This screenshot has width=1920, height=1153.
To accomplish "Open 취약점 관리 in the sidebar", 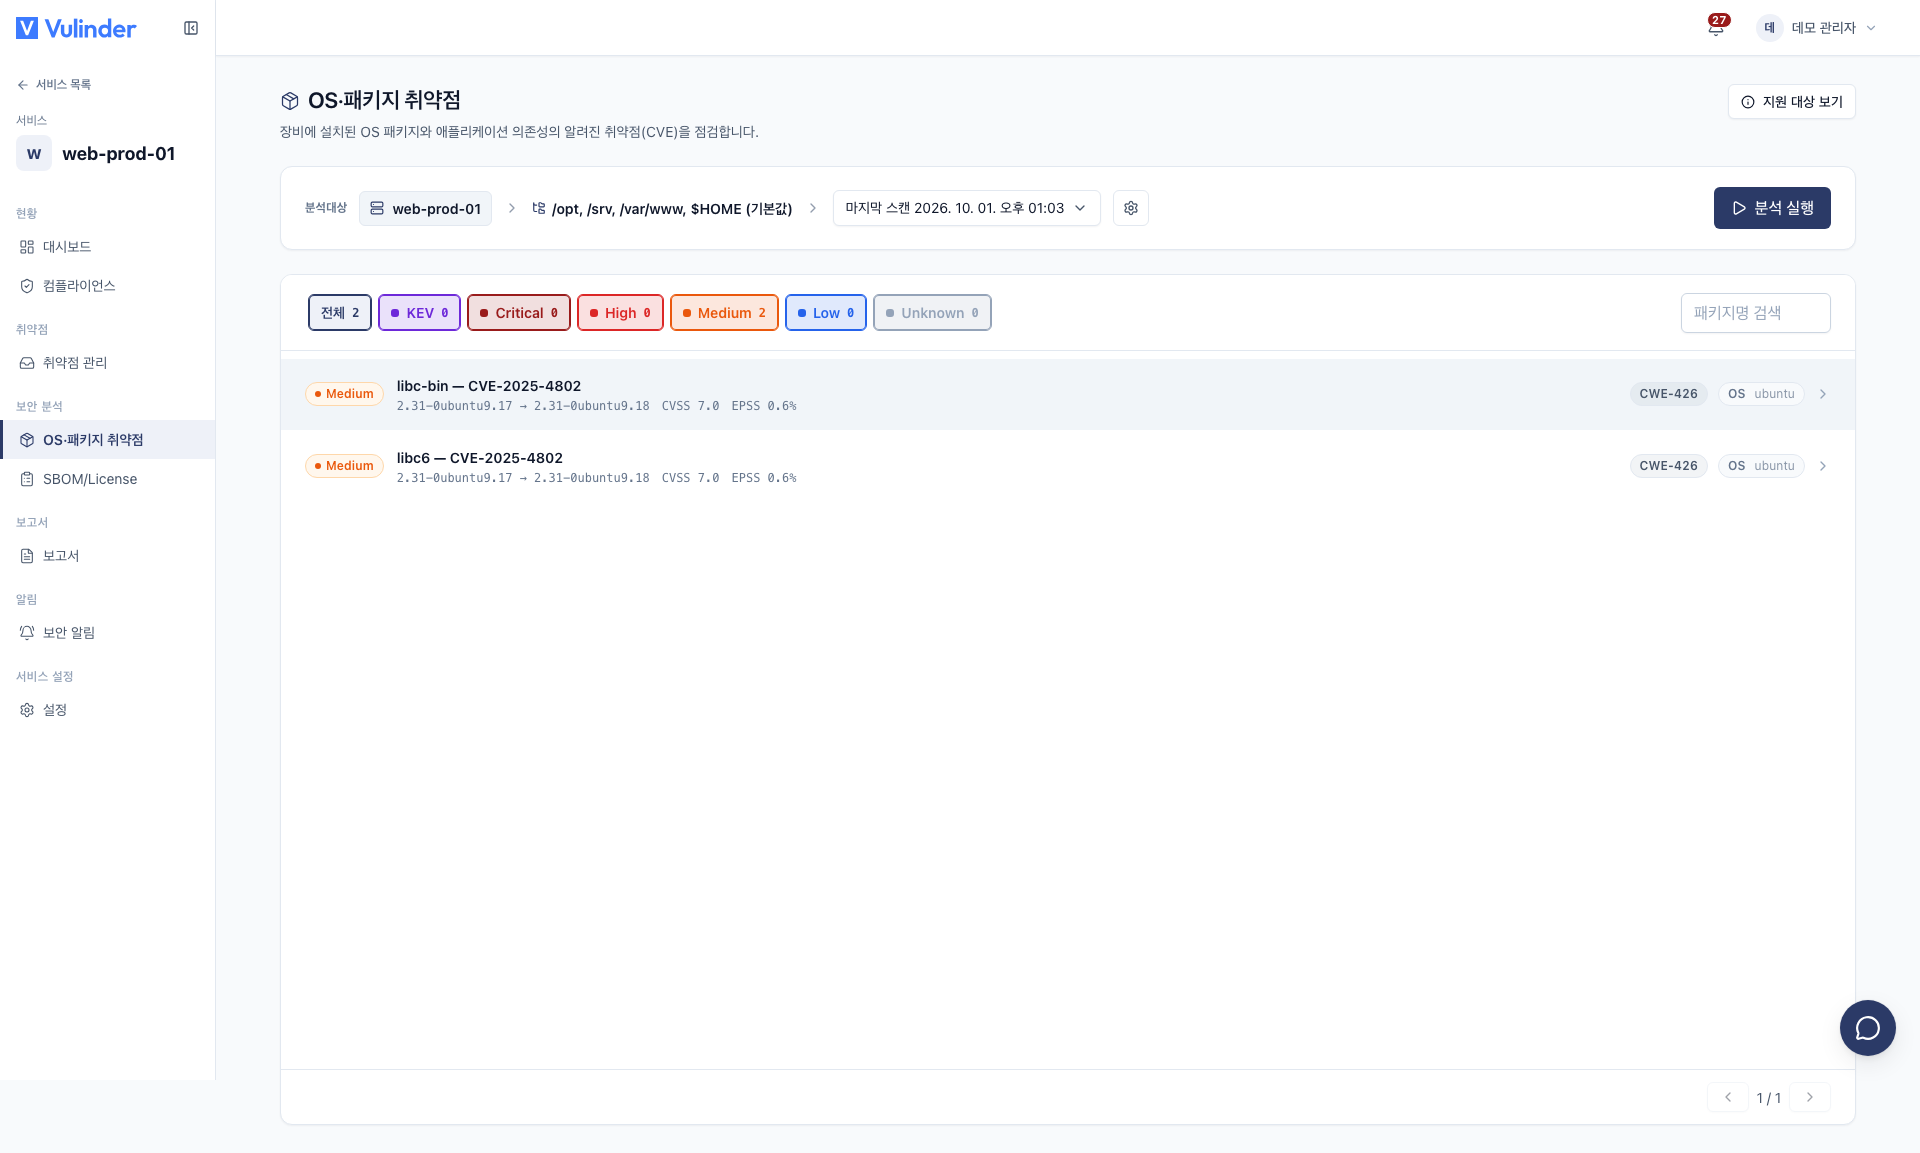I will 107,363.
